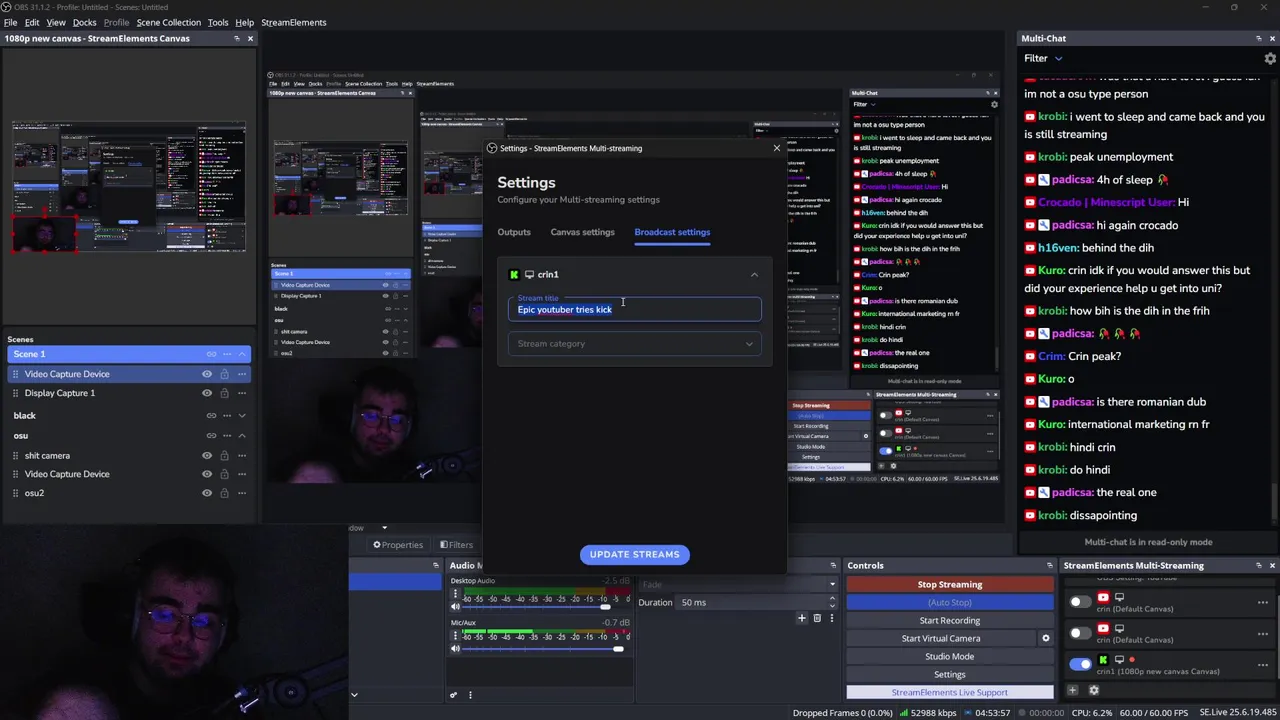Mute Mic/Aux speaker icon

(455, 649)
